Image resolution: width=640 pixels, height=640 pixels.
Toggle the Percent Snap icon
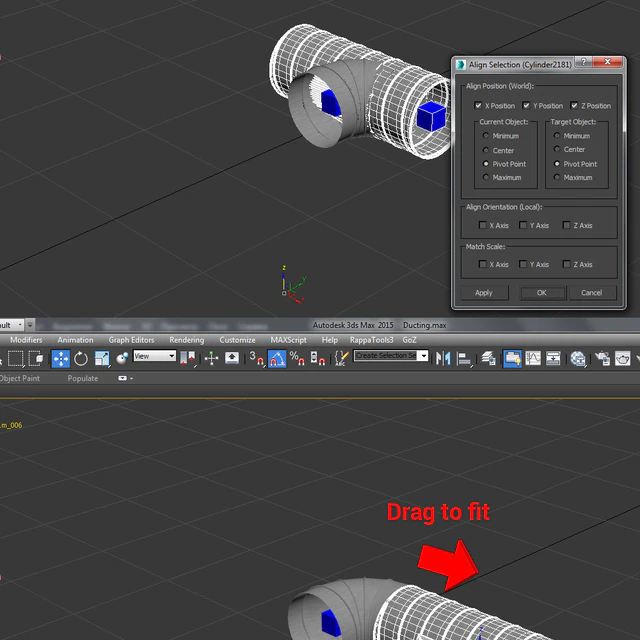(297, 358)
